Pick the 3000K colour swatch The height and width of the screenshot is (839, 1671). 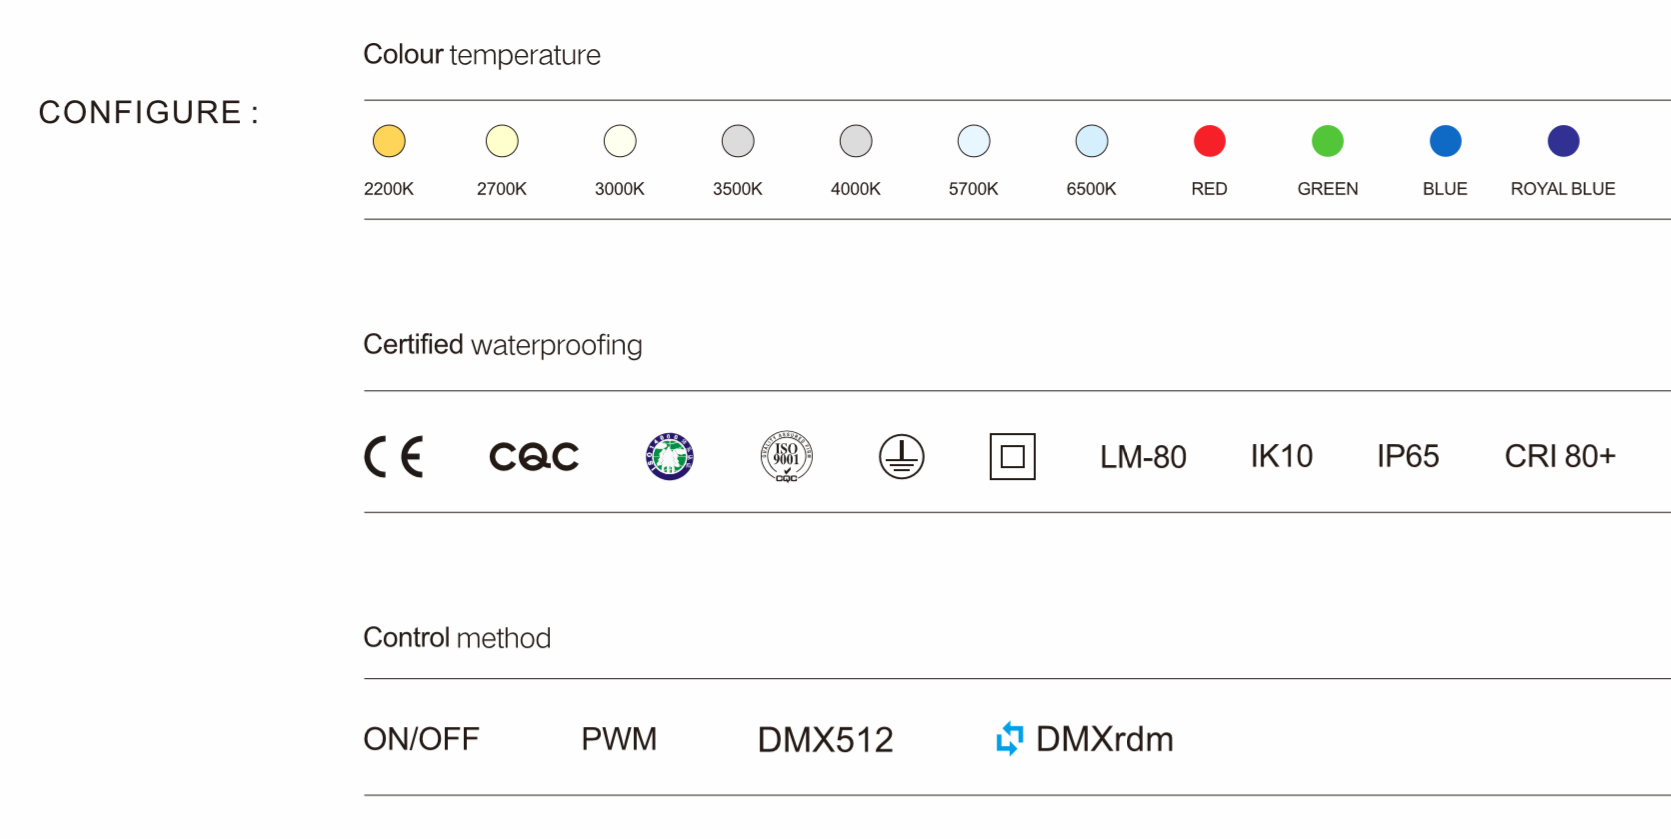[x=620, y=141]
